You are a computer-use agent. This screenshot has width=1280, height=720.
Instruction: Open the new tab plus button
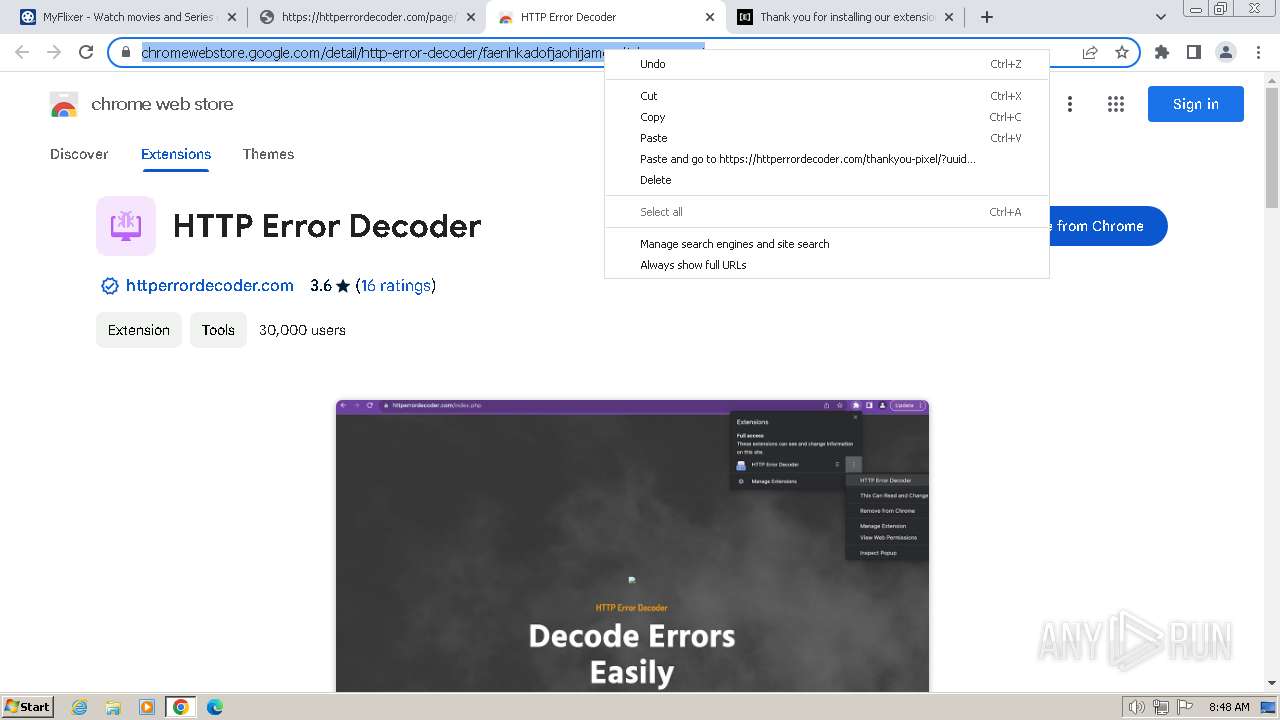click(x=987, y=17)
